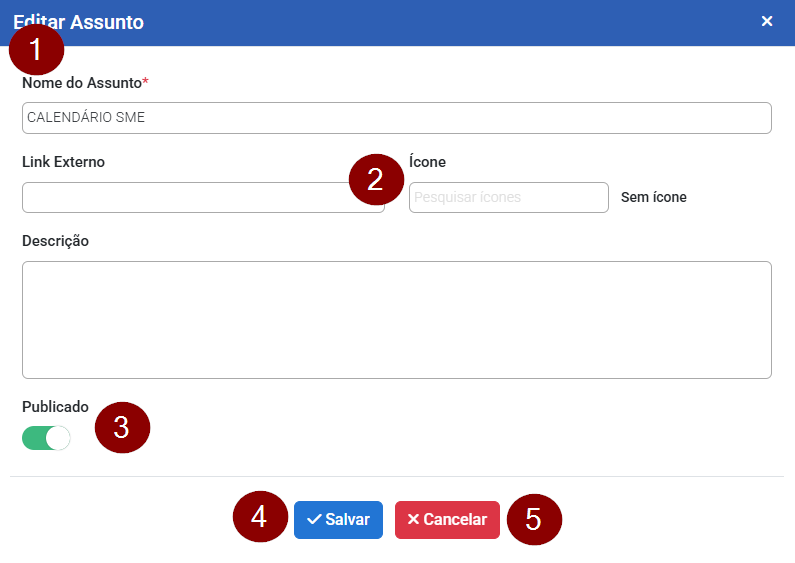Select the number 4 marker near Salvar
Image resolution: width=795 pixels, height=563 pixels.
tap(260, 518)
